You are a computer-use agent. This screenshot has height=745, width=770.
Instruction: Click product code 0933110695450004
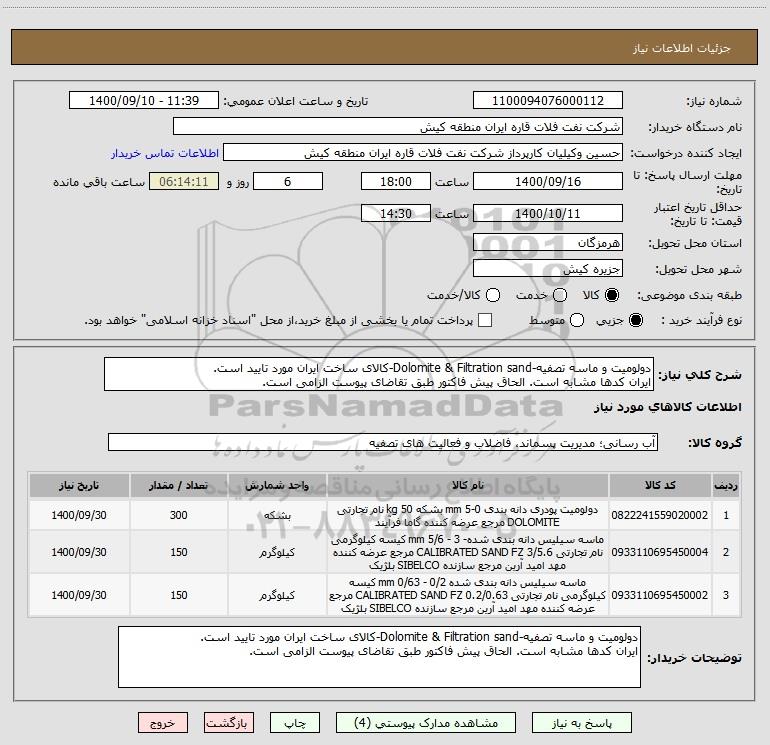(660, 552)
